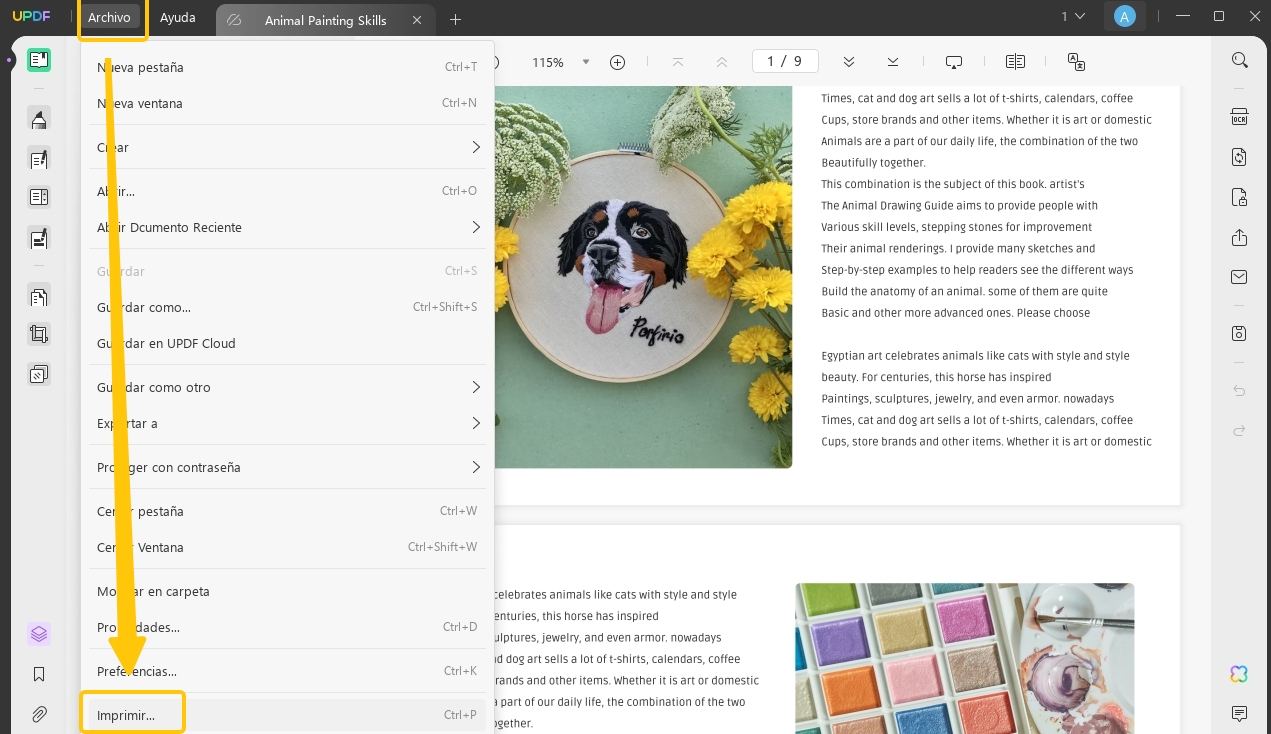Open the convert PDF icon
The image size is (1271, 734).
(x=1240, y=157)
